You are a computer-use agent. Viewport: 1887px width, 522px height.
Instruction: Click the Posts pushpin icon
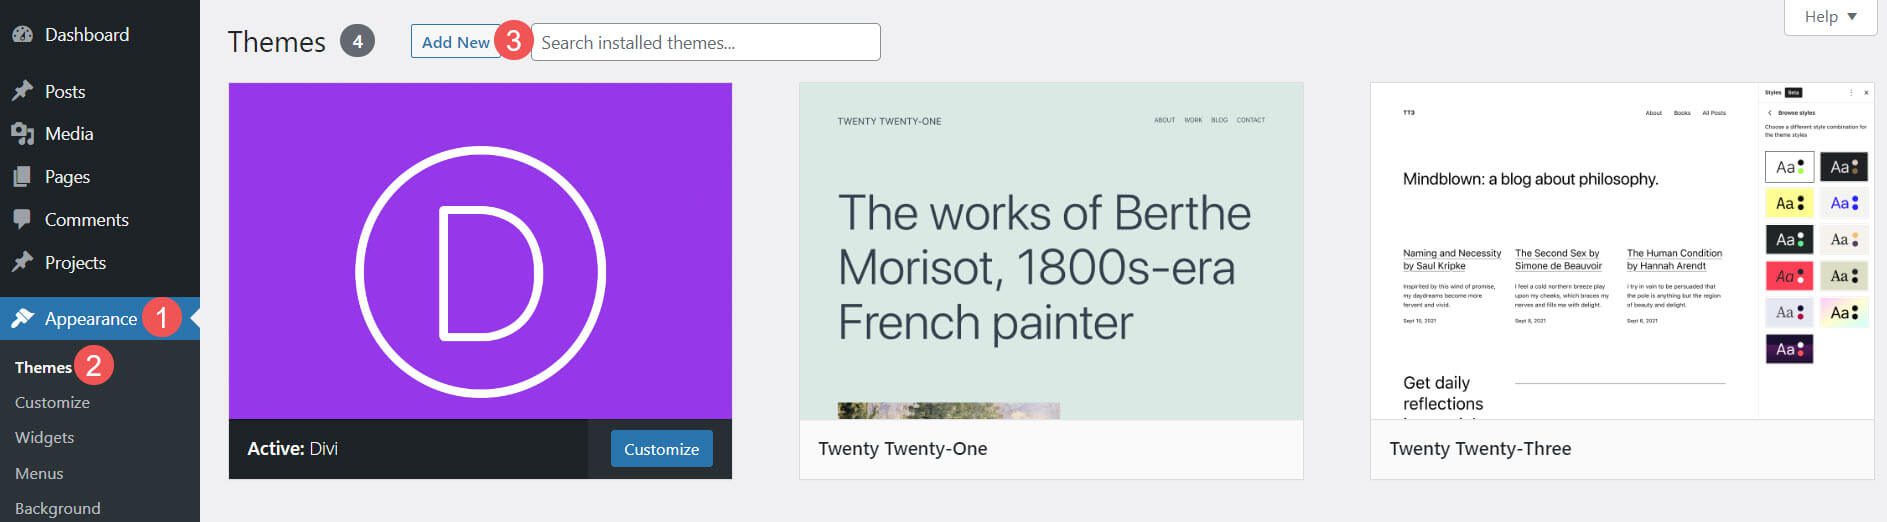click(22, 91)
